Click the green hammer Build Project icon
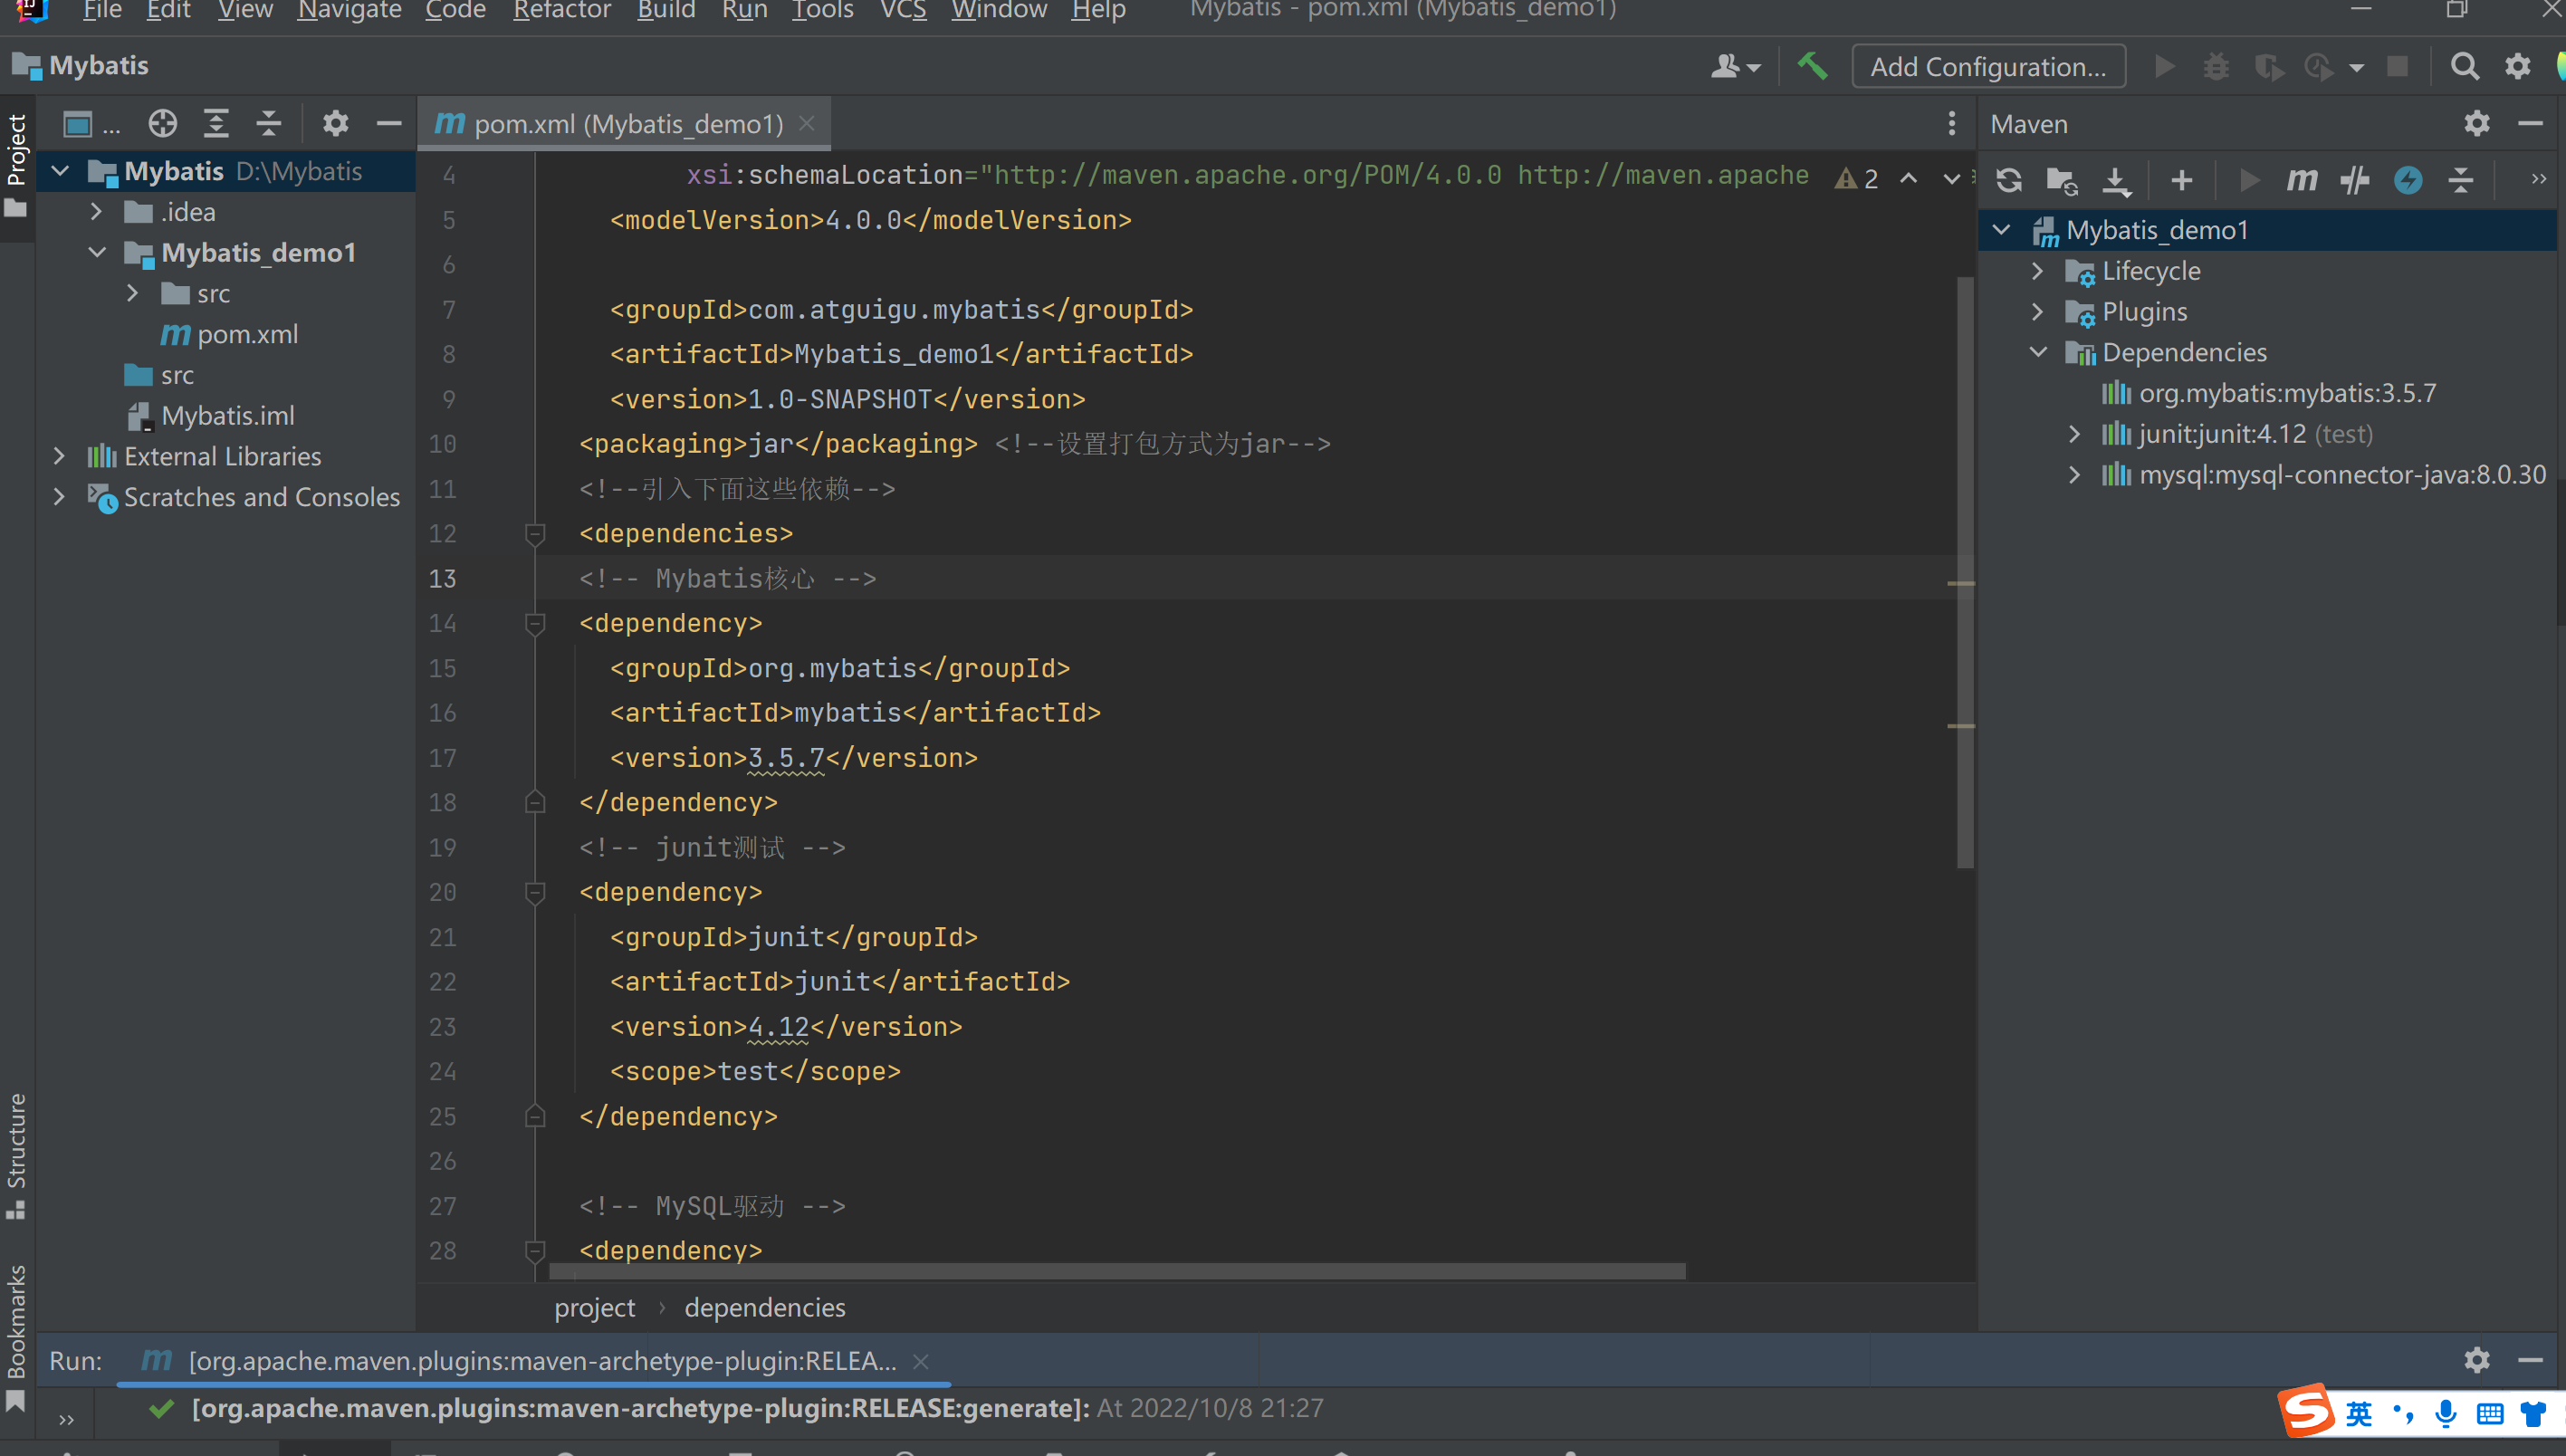 tap(1812, 66)
